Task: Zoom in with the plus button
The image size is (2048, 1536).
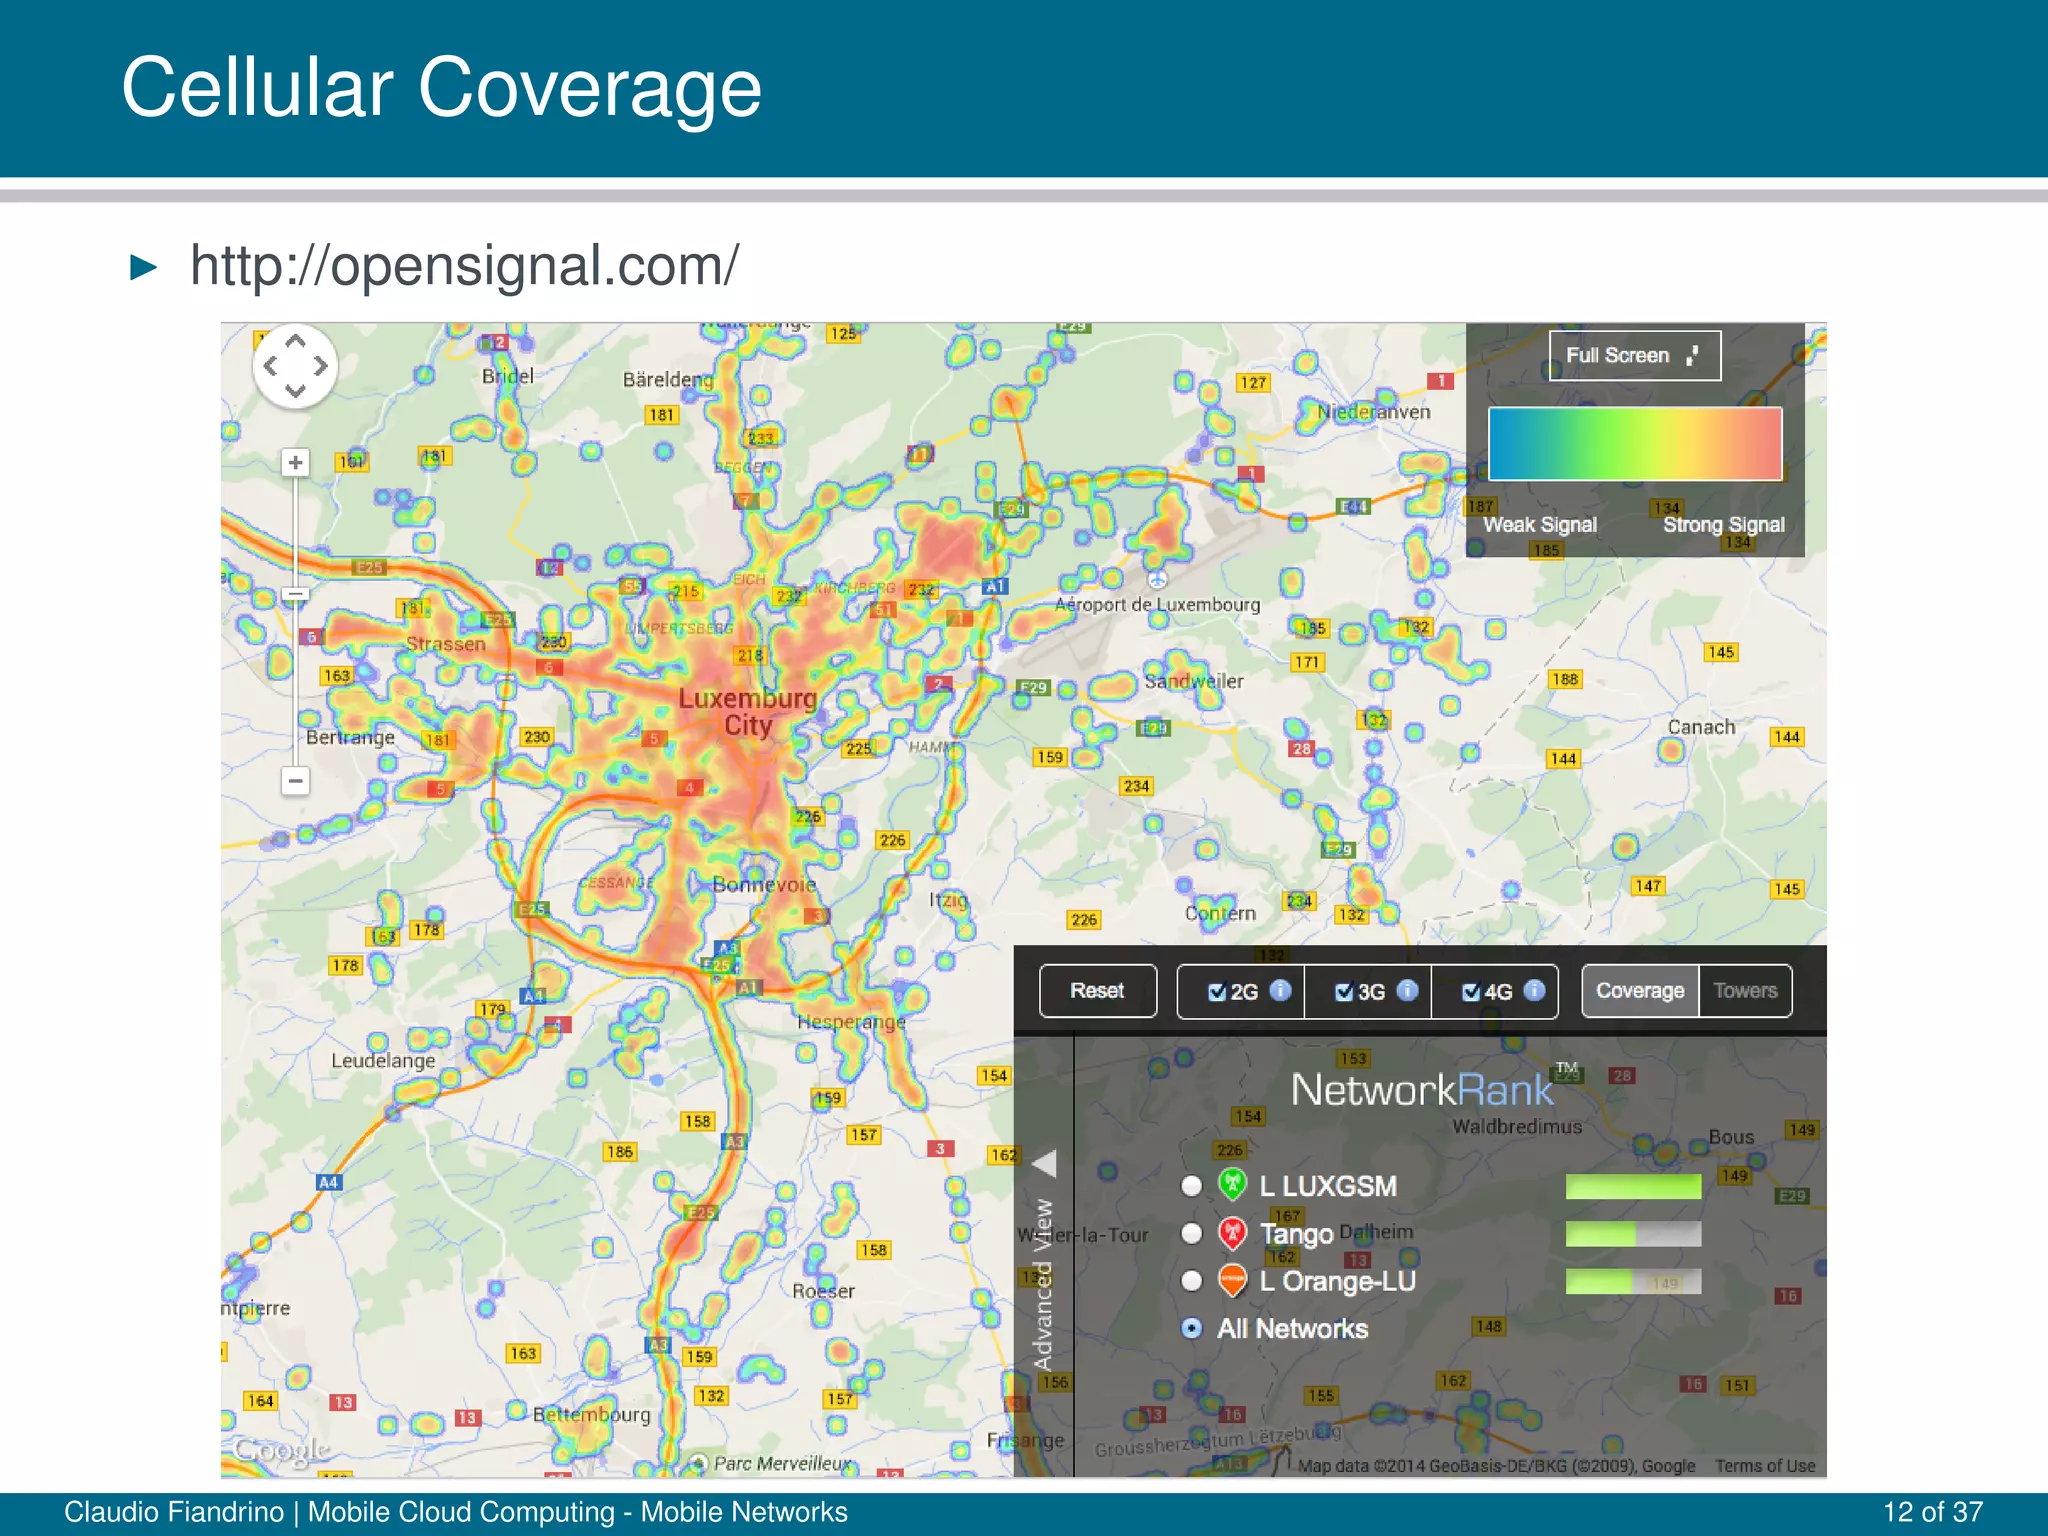Action: tap(295, 462)
